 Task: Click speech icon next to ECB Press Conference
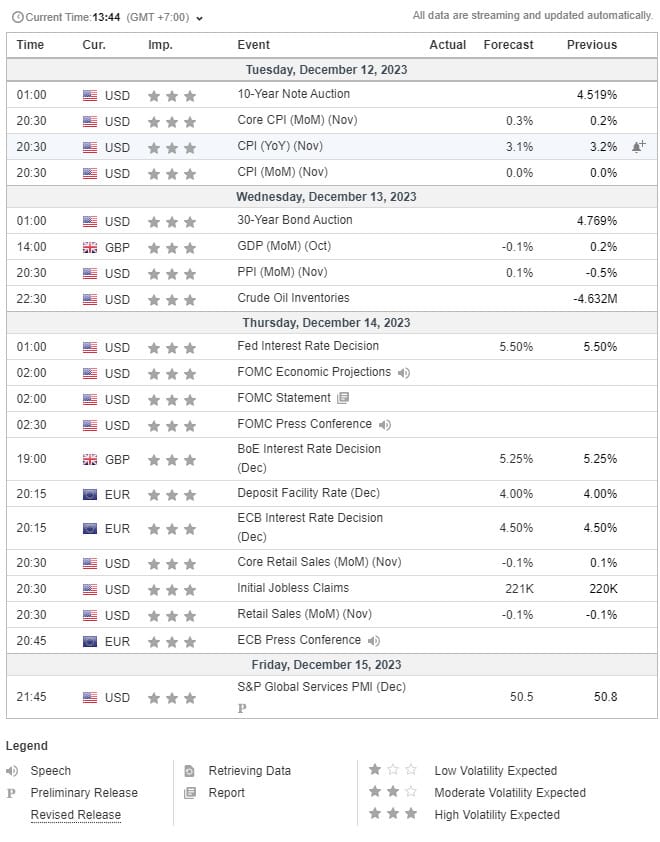pos(374,641)
